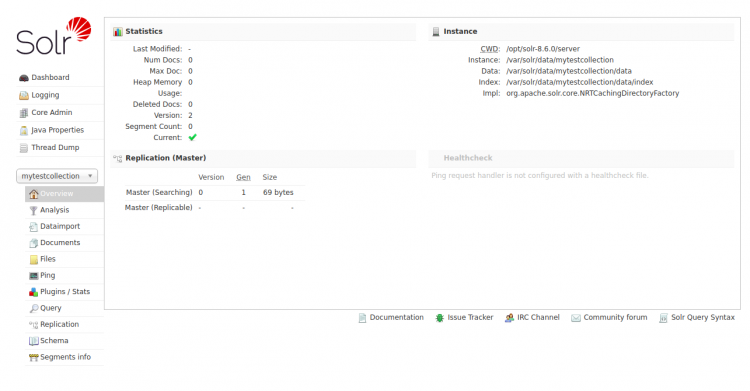Click the Version column header
Image resolution: width=750 pixels, height=391 pixels.
[x=211, y=178]
